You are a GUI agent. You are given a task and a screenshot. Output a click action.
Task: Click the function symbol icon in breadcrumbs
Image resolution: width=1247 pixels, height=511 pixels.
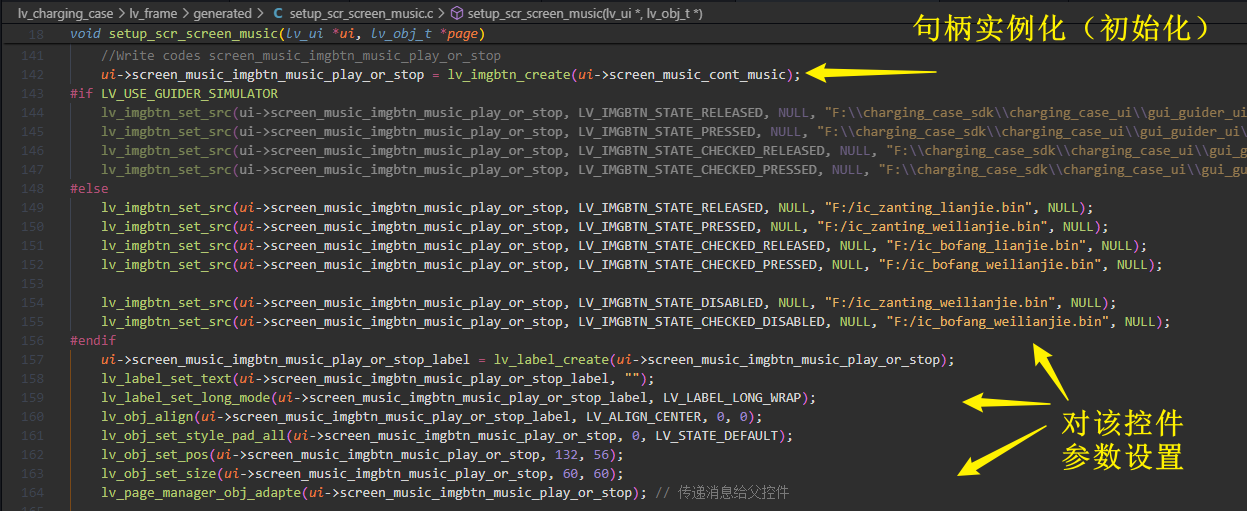457,13
